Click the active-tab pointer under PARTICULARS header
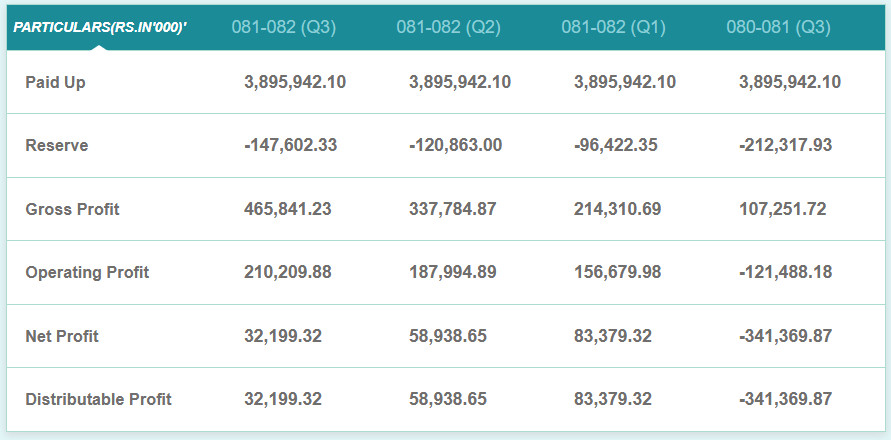Viewport: 891px width, 440px height. click(x=99, y=47)
